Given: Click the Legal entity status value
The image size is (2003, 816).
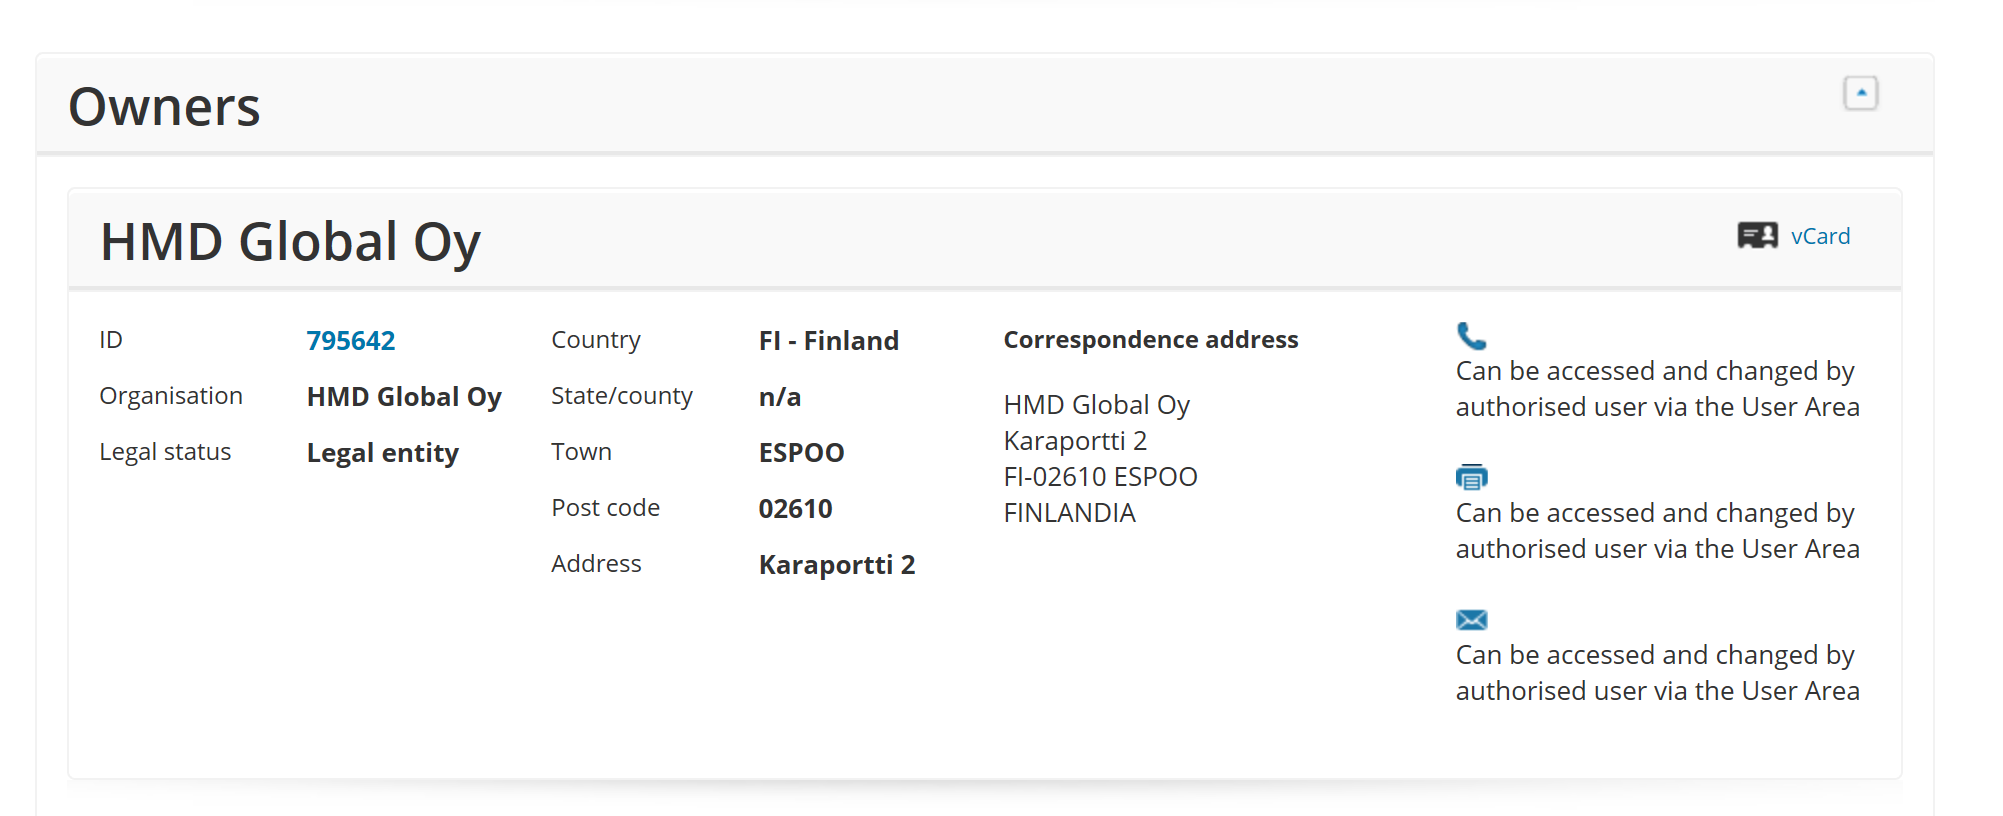Looking at the screenshot, I should click(x=383, y=452).
